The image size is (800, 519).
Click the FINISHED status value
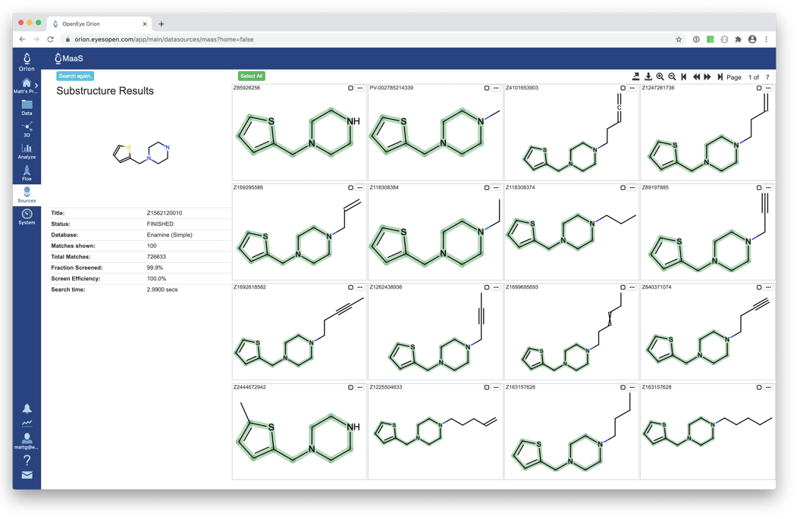pyautogui.click(x=160, y=224)
